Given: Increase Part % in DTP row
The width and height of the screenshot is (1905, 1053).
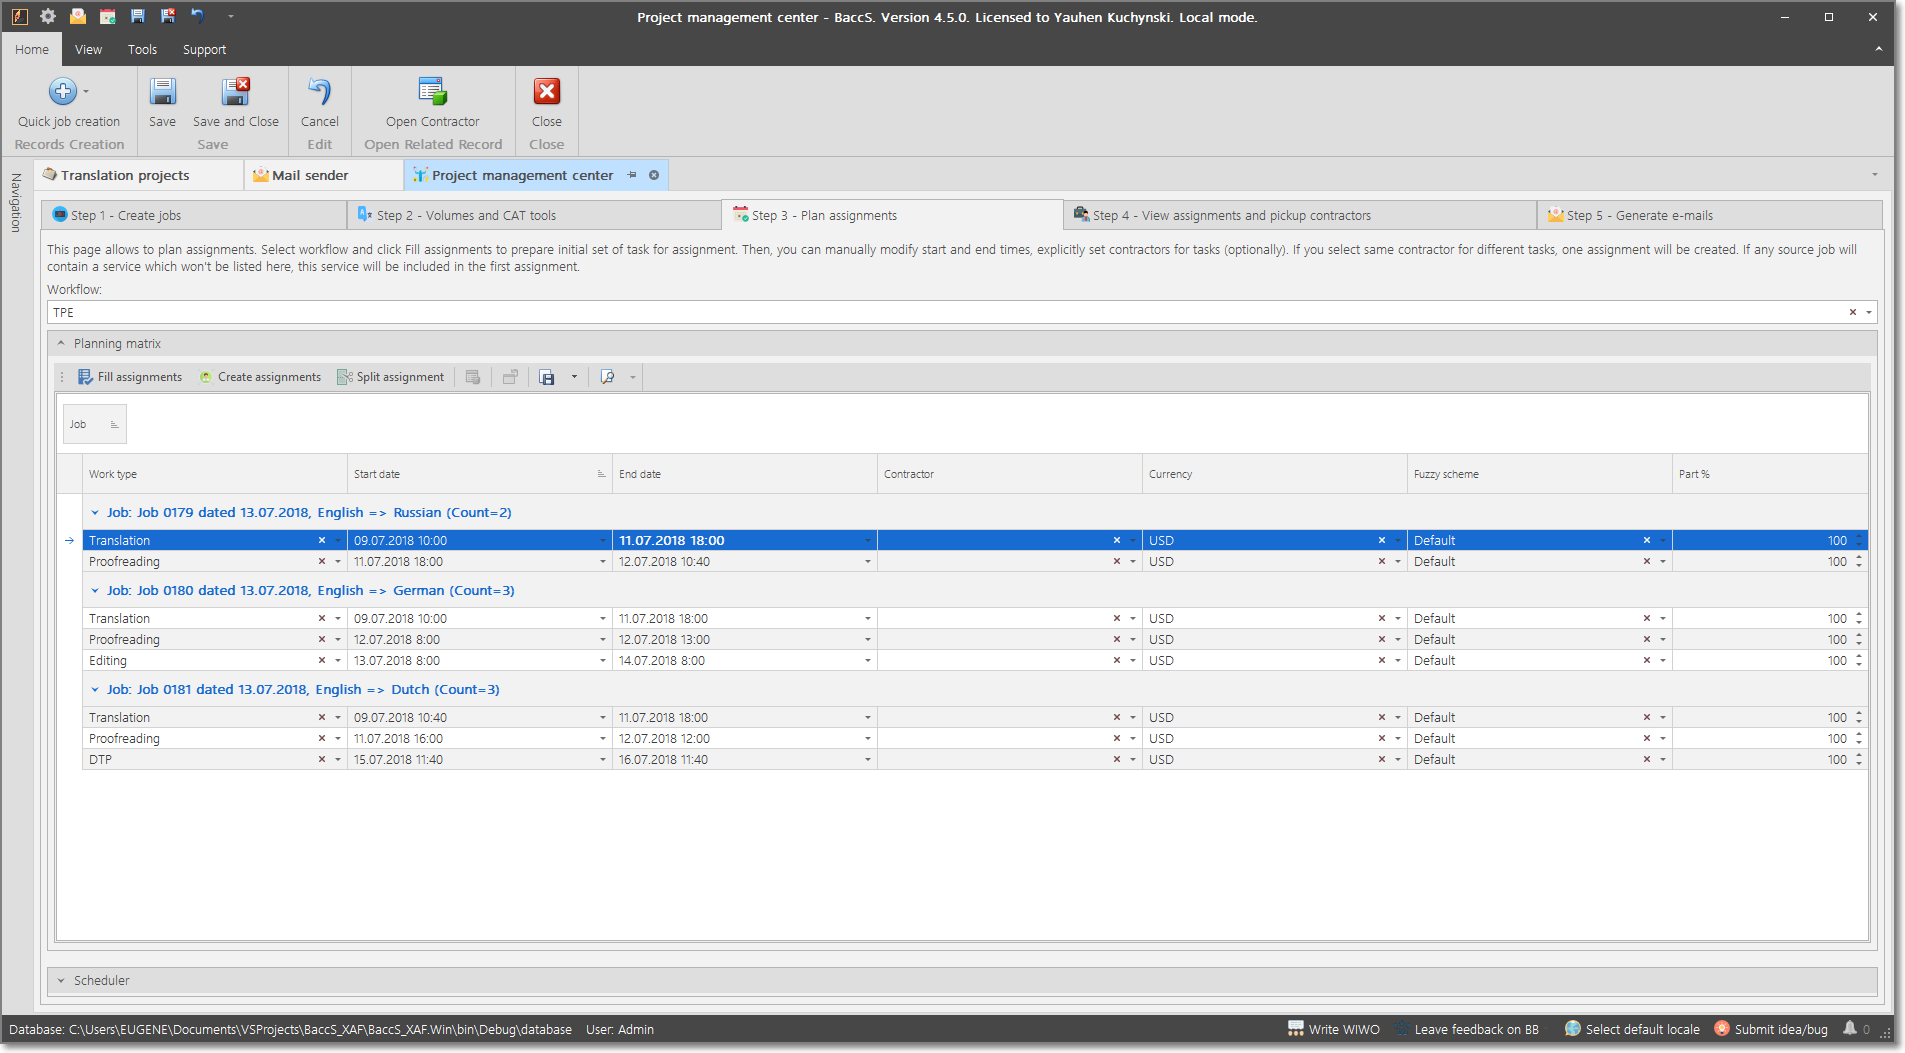Looking at the screenshot, I should coord(1859,756).
